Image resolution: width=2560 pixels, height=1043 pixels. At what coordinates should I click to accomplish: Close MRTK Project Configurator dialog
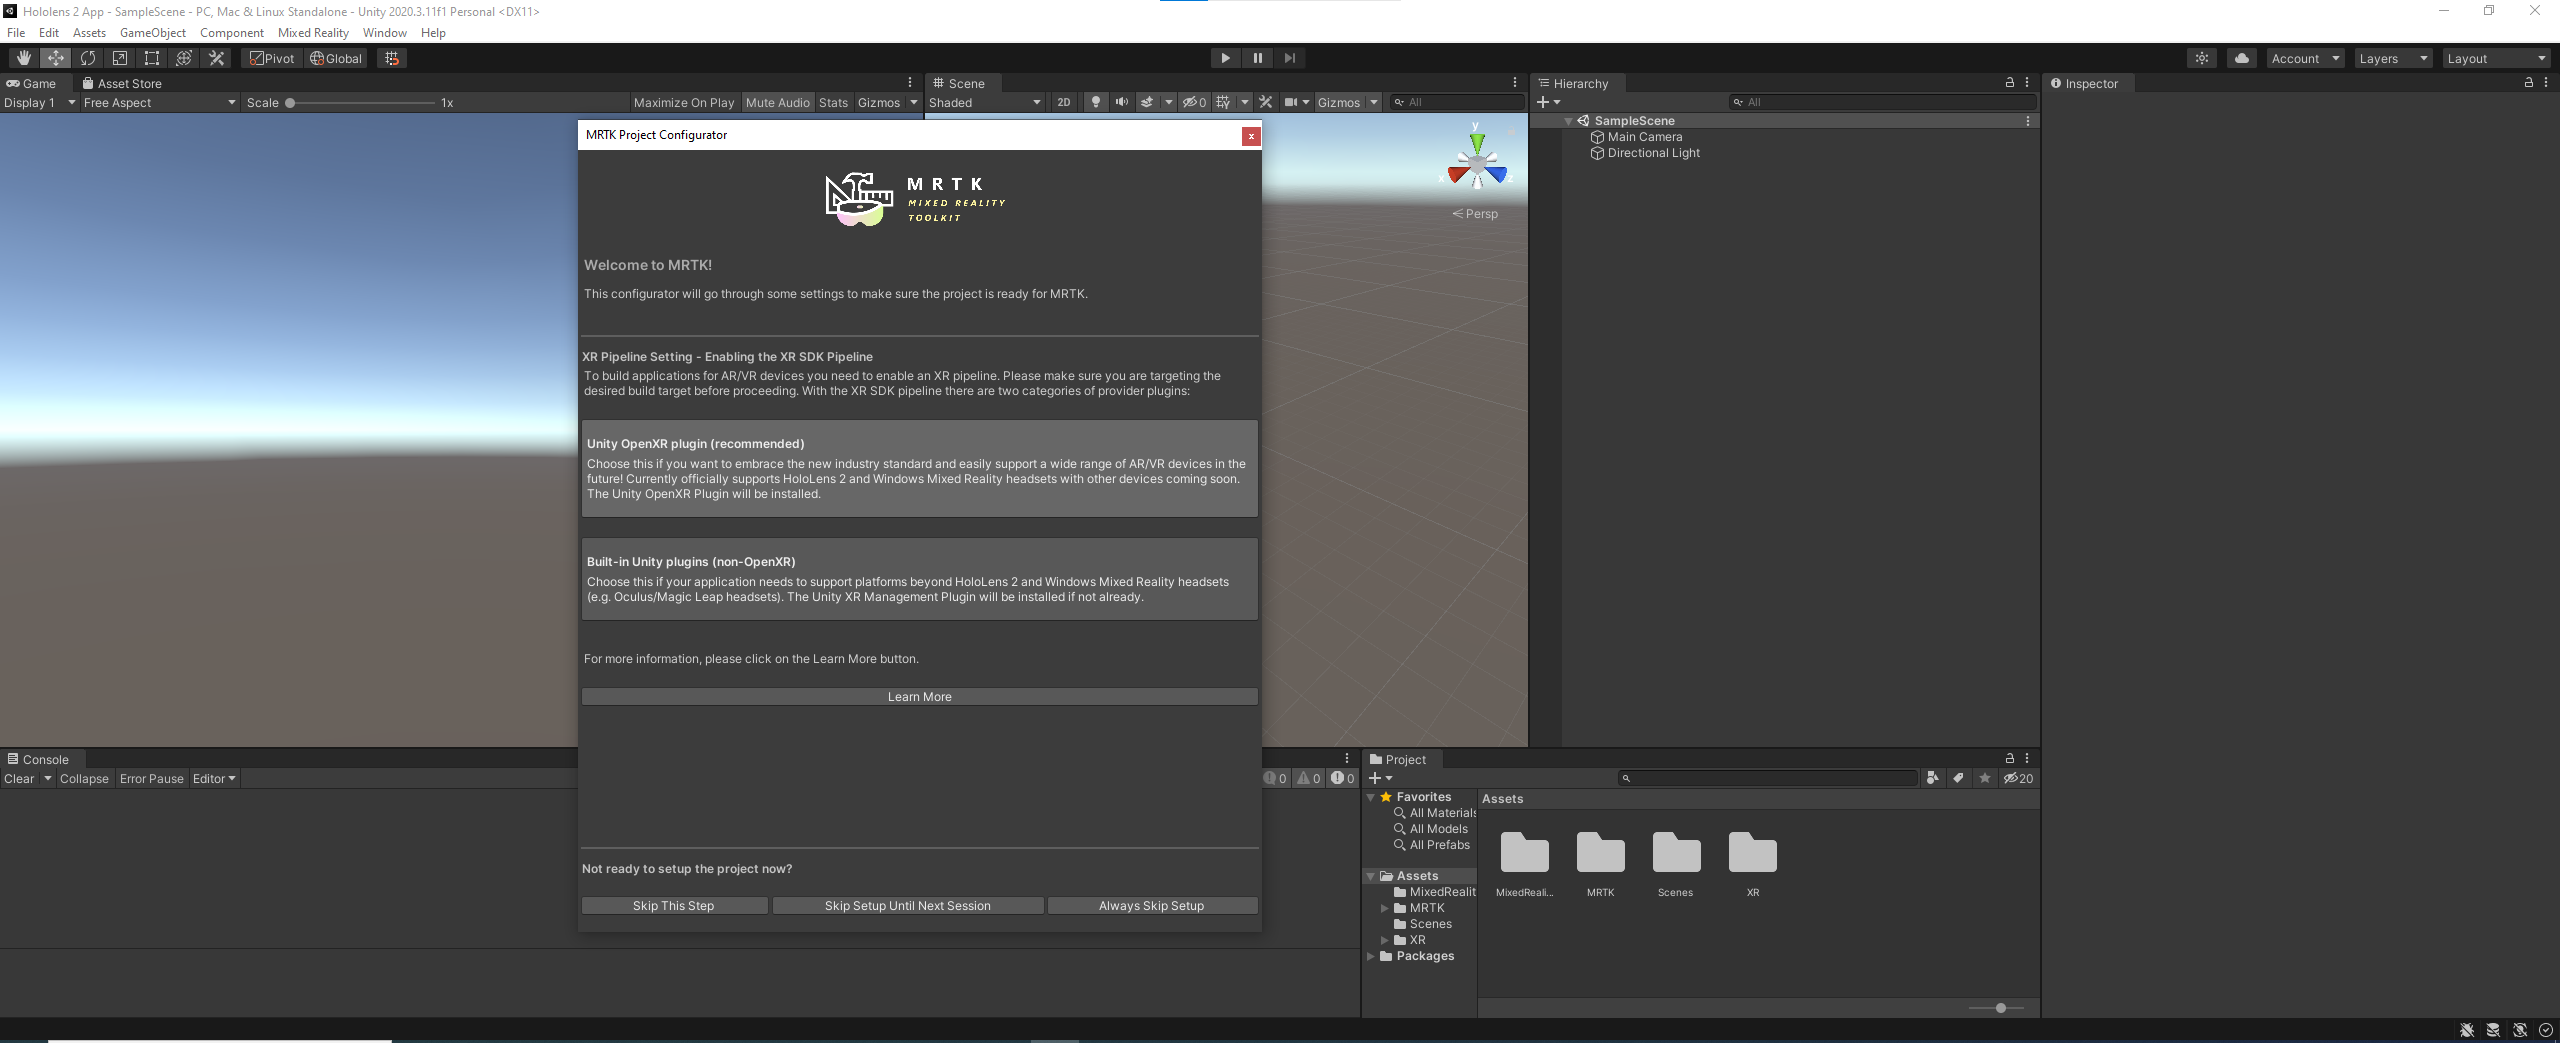pos(1251,136)
